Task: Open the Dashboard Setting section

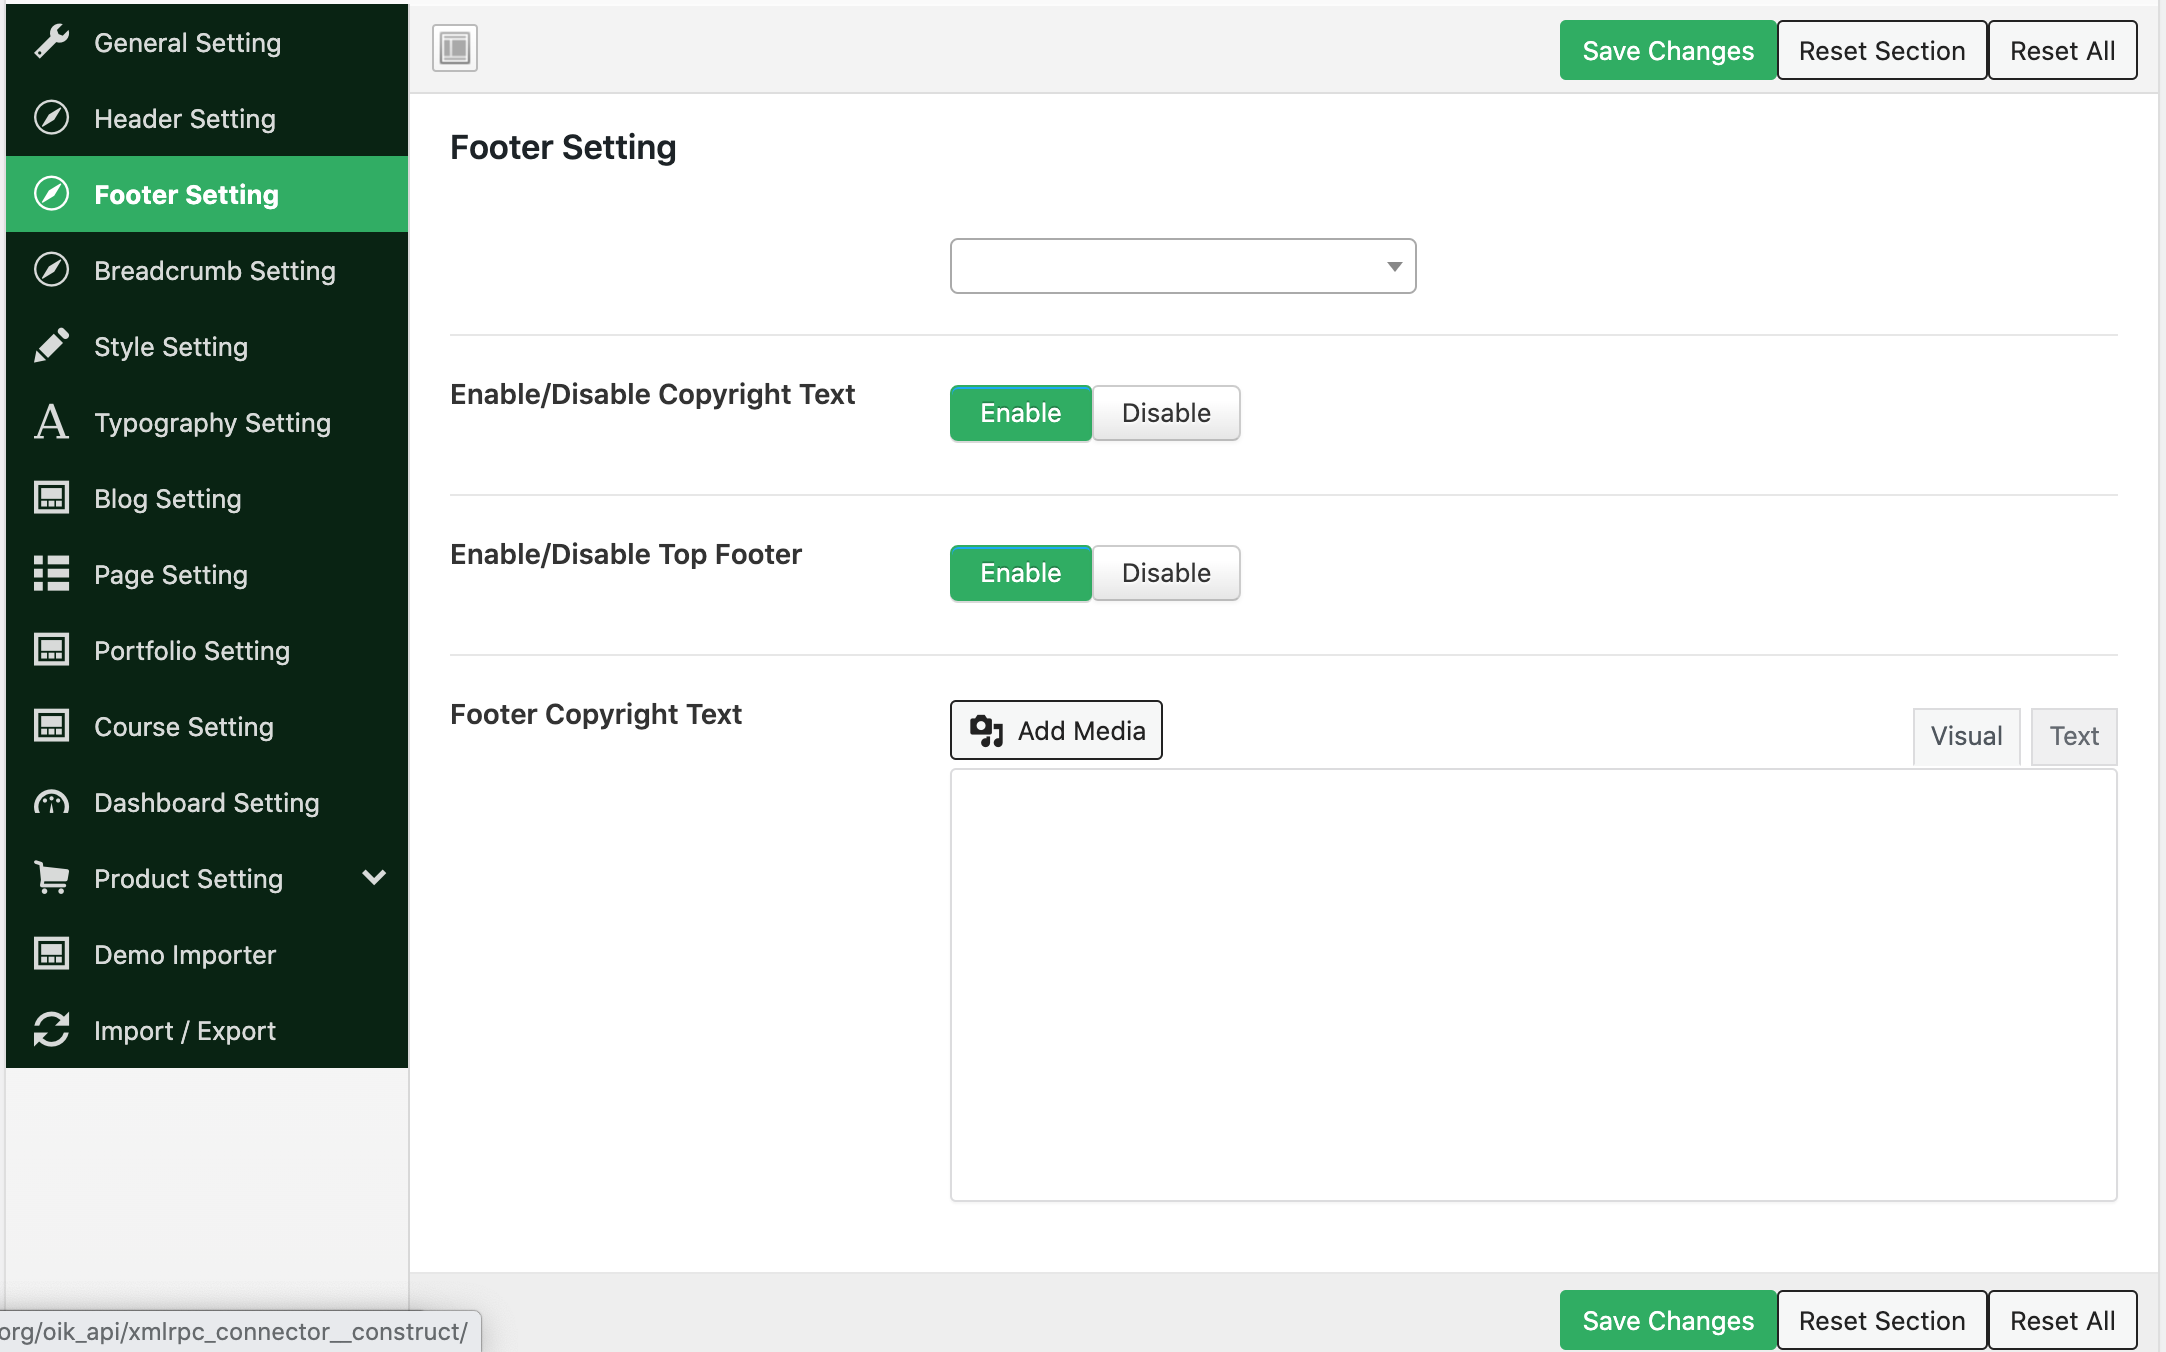Action: pyautogui.click(x=207, y=802)
